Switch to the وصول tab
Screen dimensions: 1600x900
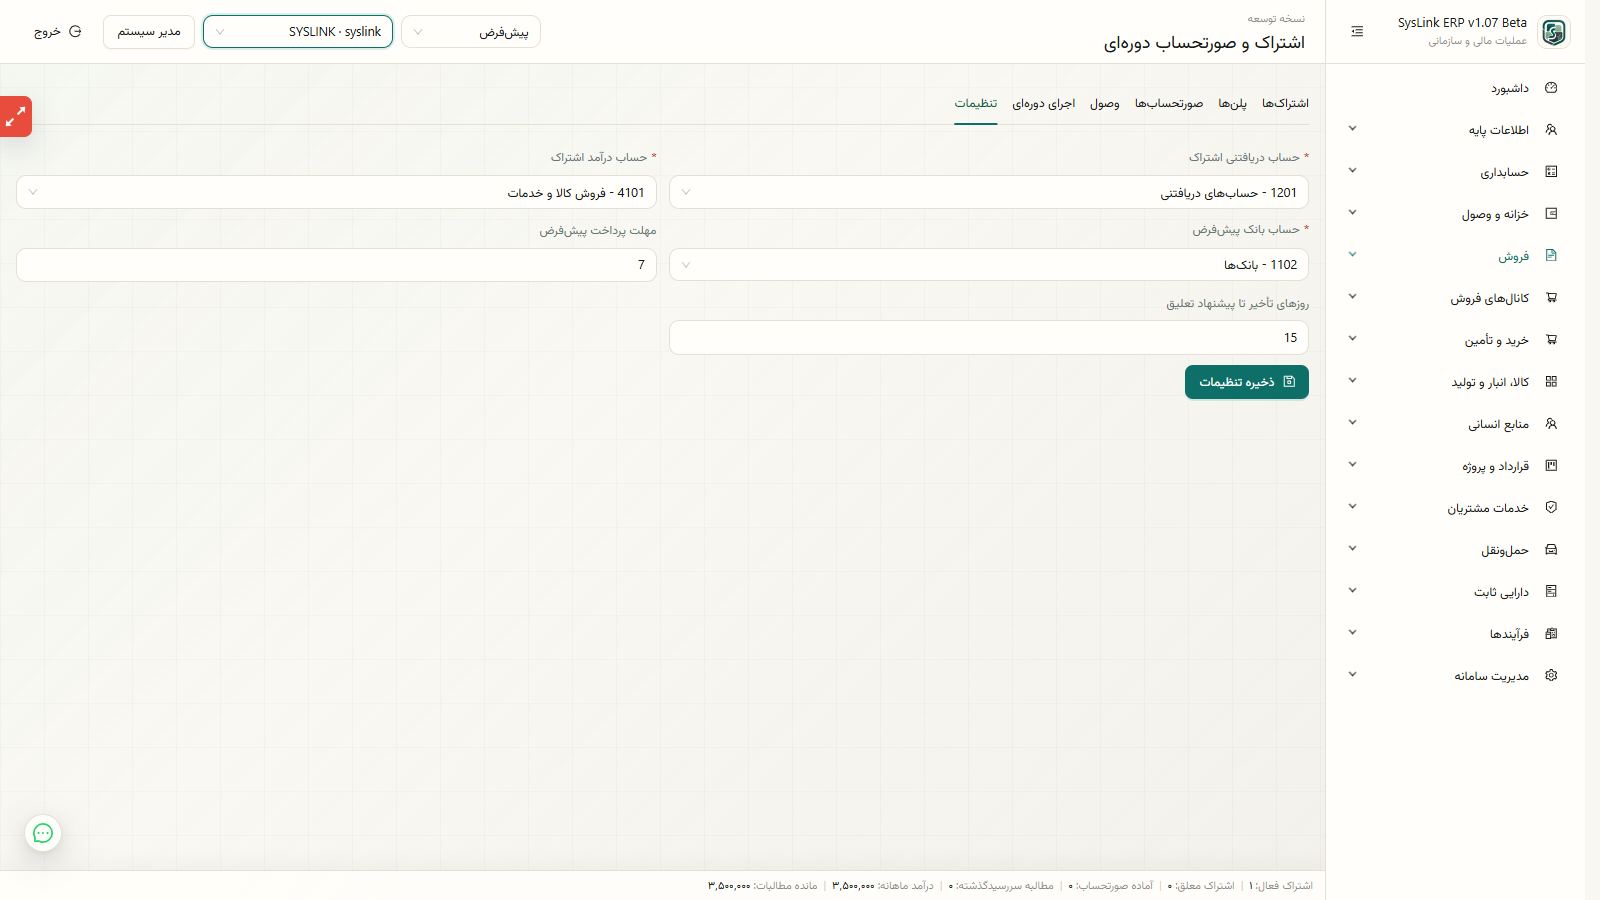(1105, 103)
